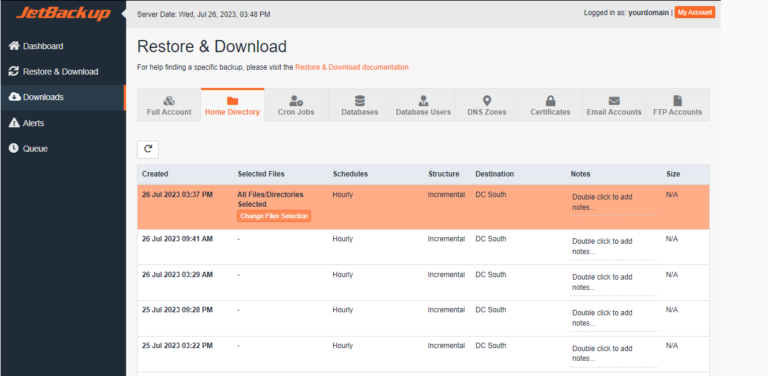Click the Queue clock icon
768x376 pixels.
14,148
